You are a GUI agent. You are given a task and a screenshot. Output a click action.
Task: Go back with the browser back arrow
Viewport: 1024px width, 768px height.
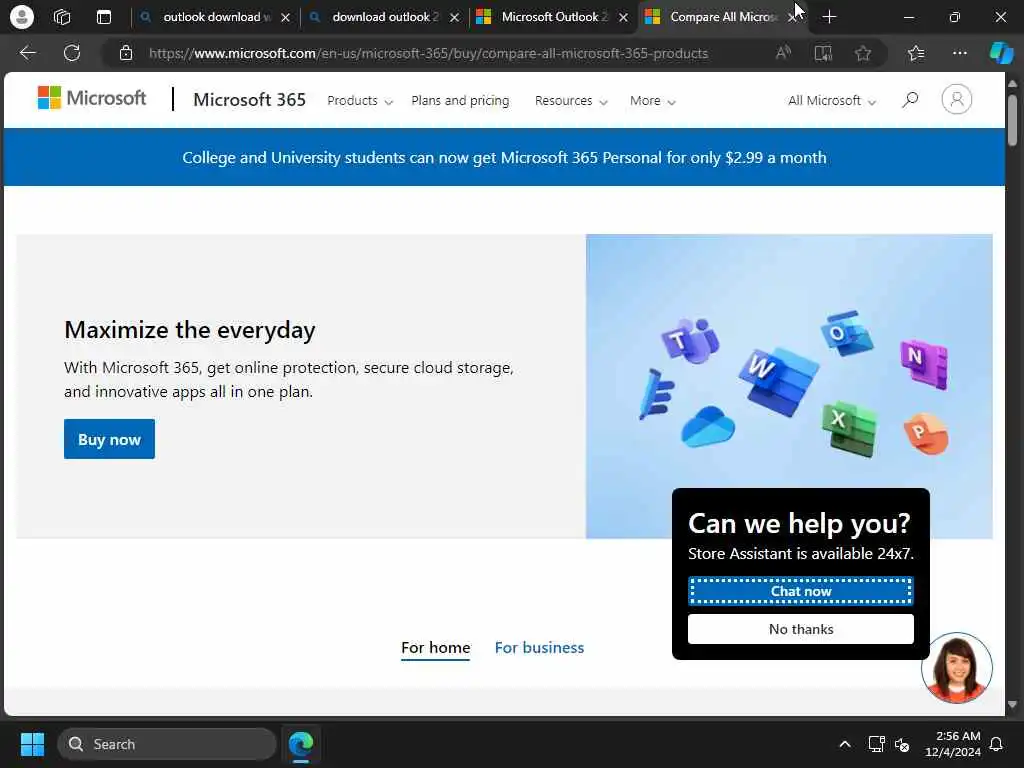(x=27, y=53)
